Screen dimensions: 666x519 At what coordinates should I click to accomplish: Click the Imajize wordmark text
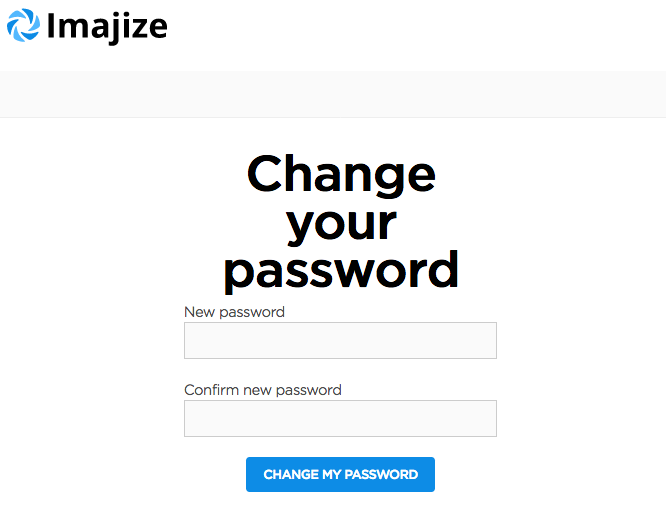(107, 27)
